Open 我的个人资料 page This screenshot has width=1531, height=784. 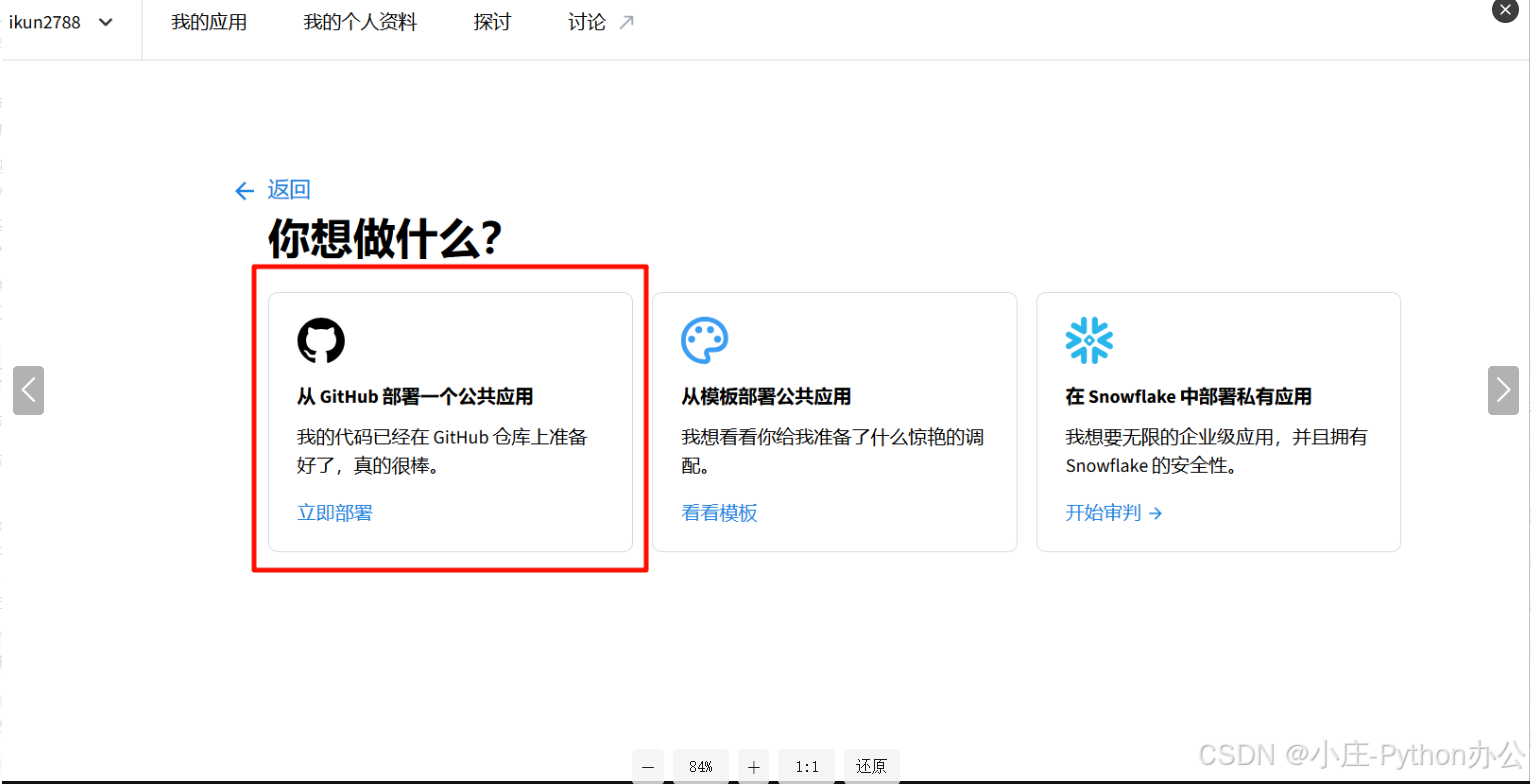coord(360,21)
